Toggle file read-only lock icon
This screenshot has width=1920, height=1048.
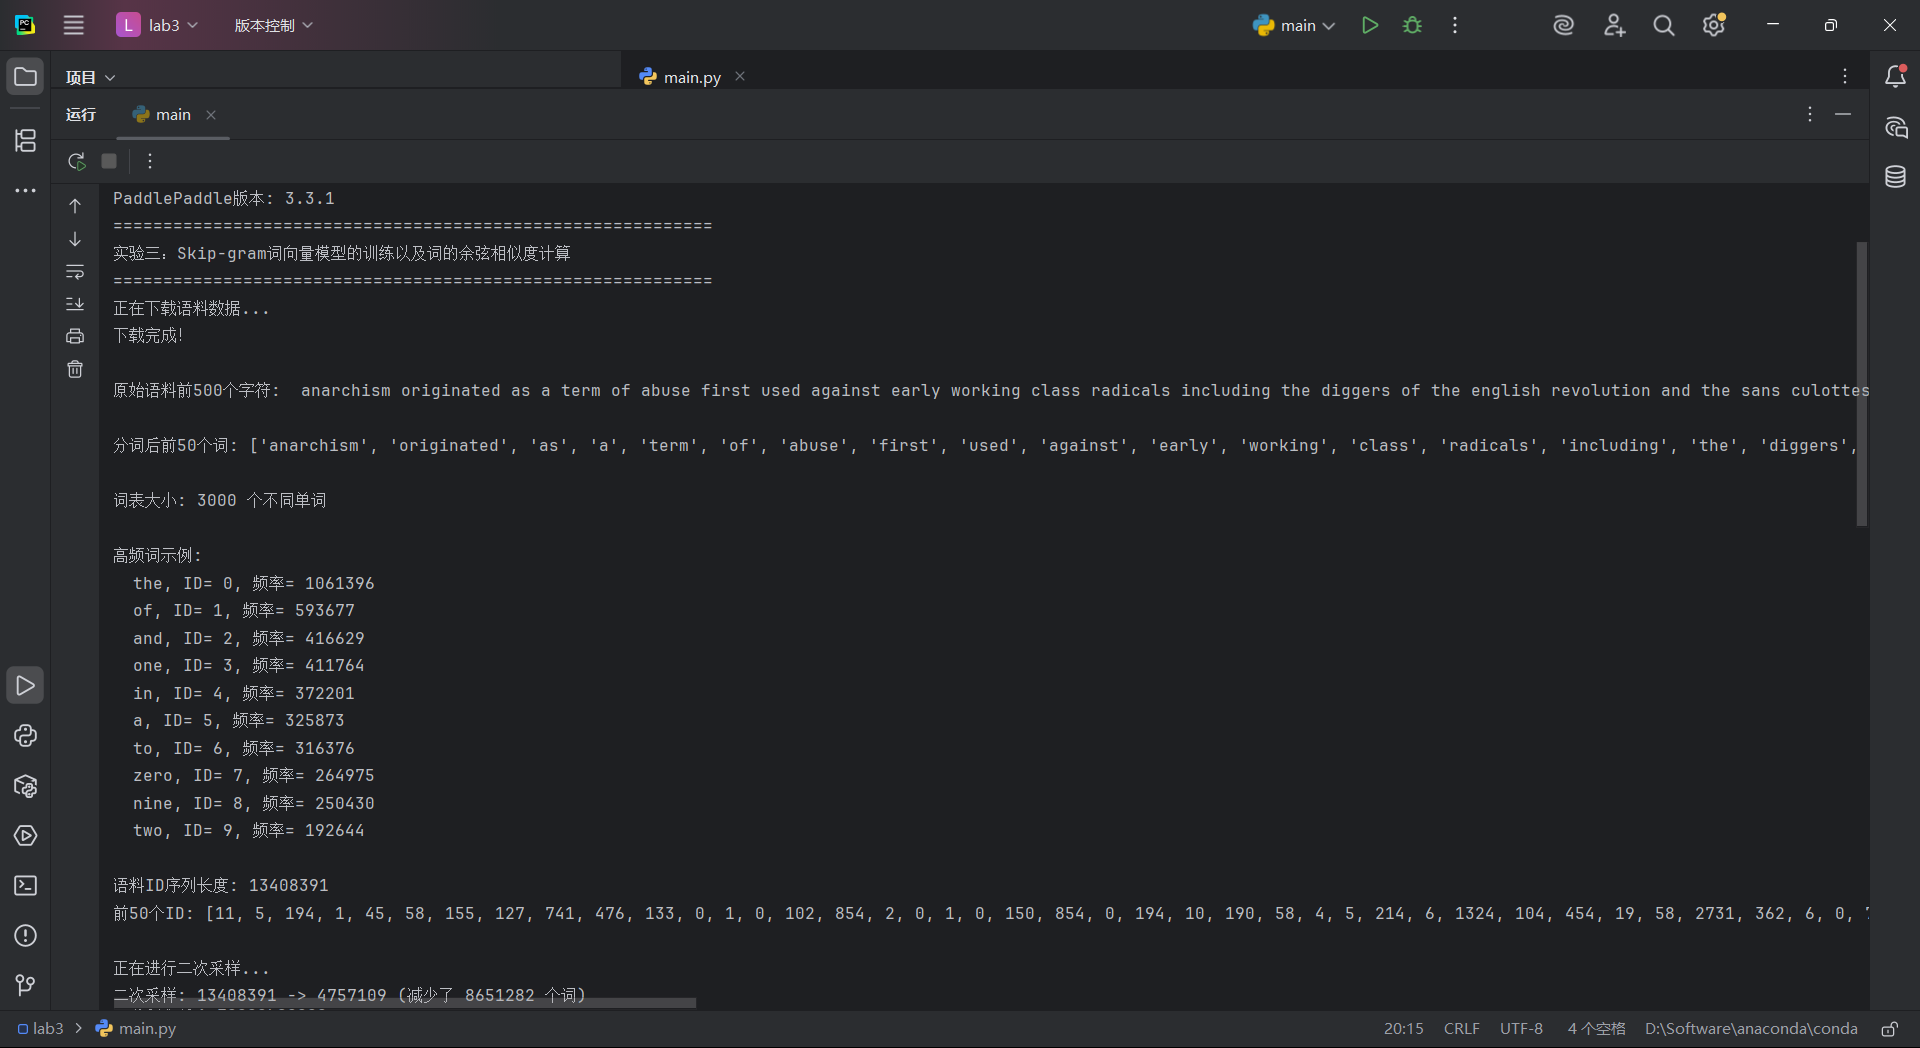tap(1889, 1028)
